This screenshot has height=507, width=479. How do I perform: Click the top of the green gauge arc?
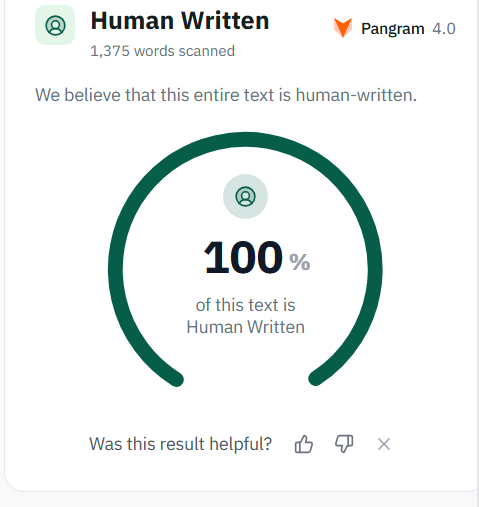245,139
